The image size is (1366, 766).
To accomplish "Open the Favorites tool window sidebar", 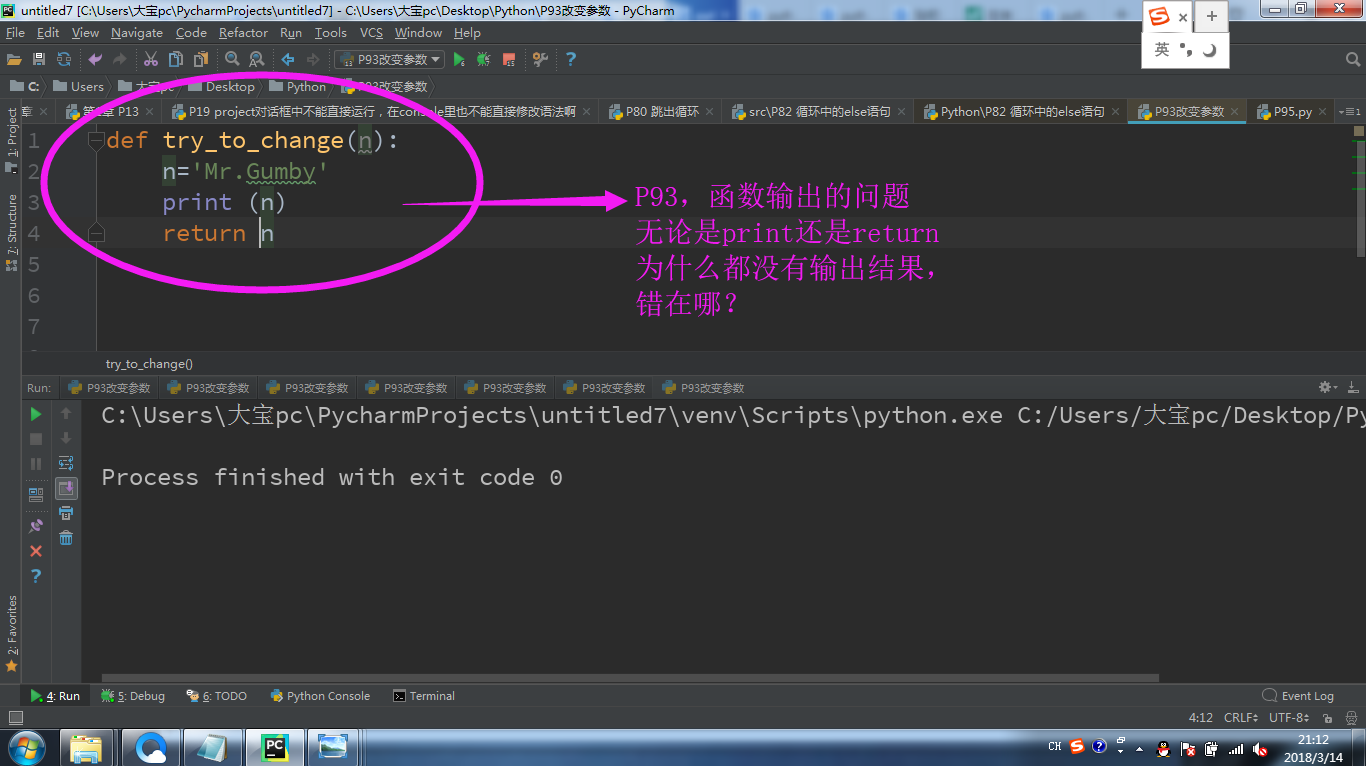I will tap(12, 633).
